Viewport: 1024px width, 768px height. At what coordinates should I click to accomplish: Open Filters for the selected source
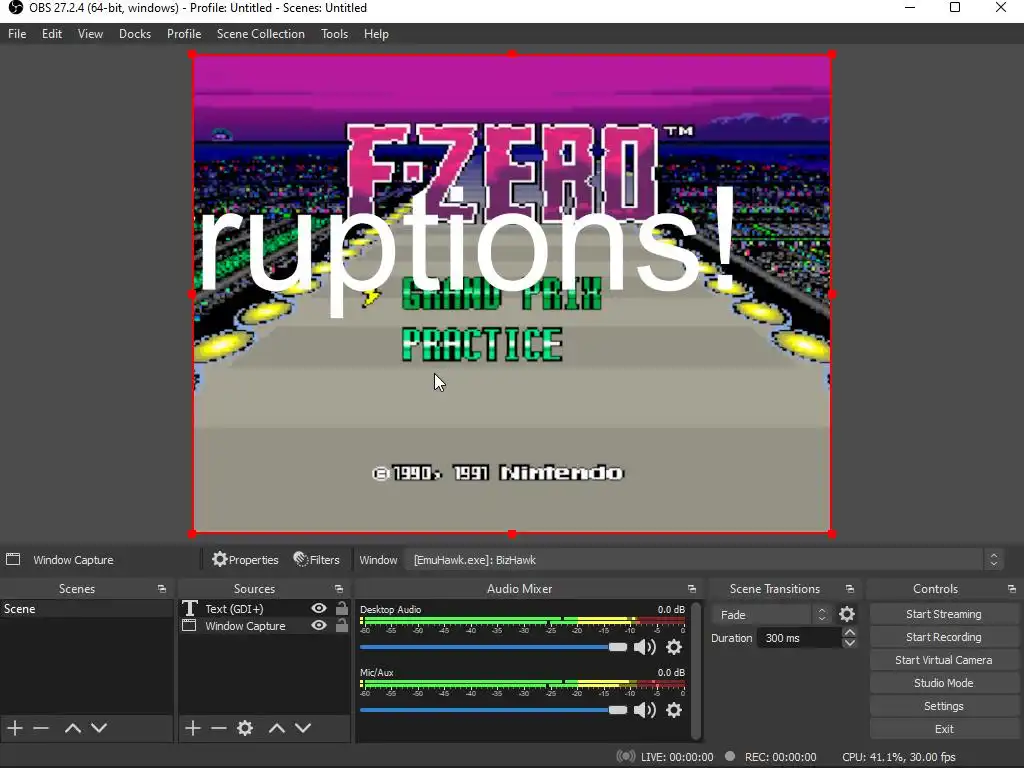point(317,560)
